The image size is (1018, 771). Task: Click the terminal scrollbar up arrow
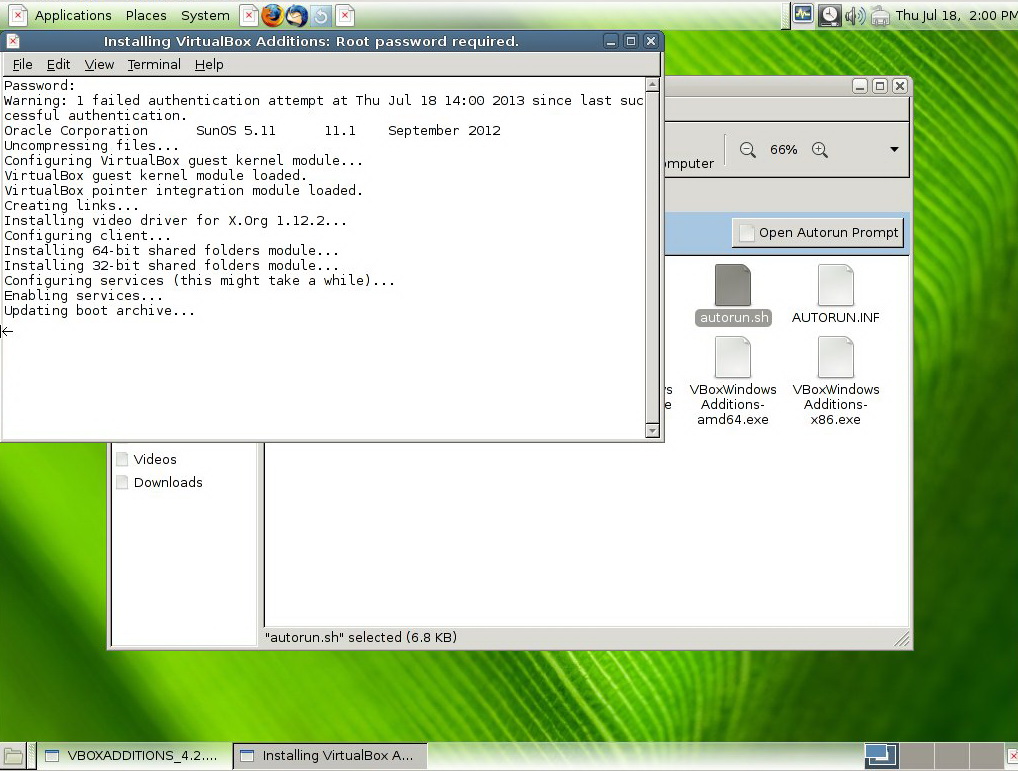pyautogui.click(x=652, y=84)
